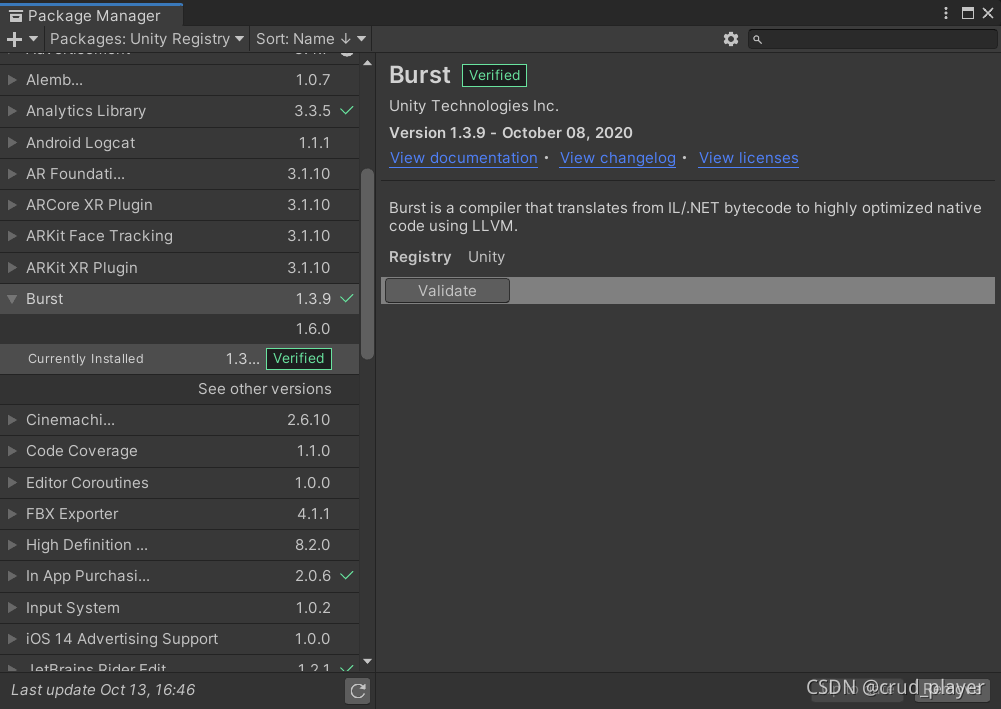The image size is (1001, 709).
Task: Expand the High Definition RP package
Action: tap(11, 544)
